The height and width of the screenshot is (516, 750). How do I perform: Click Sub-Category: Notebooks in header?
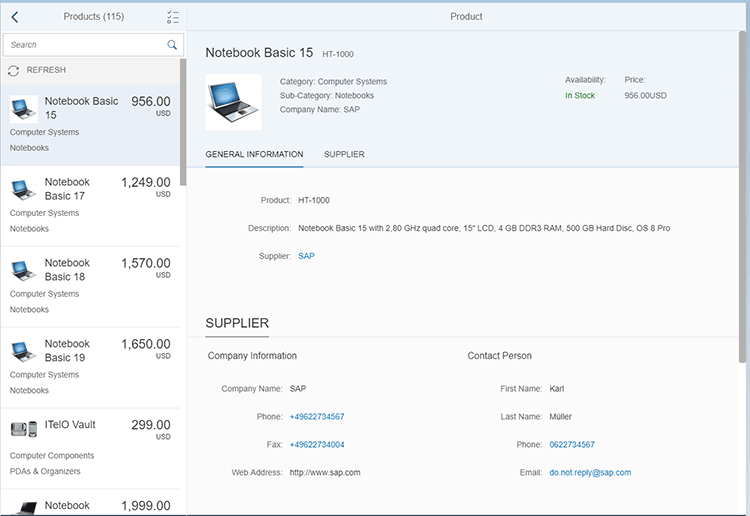point(327,96)
